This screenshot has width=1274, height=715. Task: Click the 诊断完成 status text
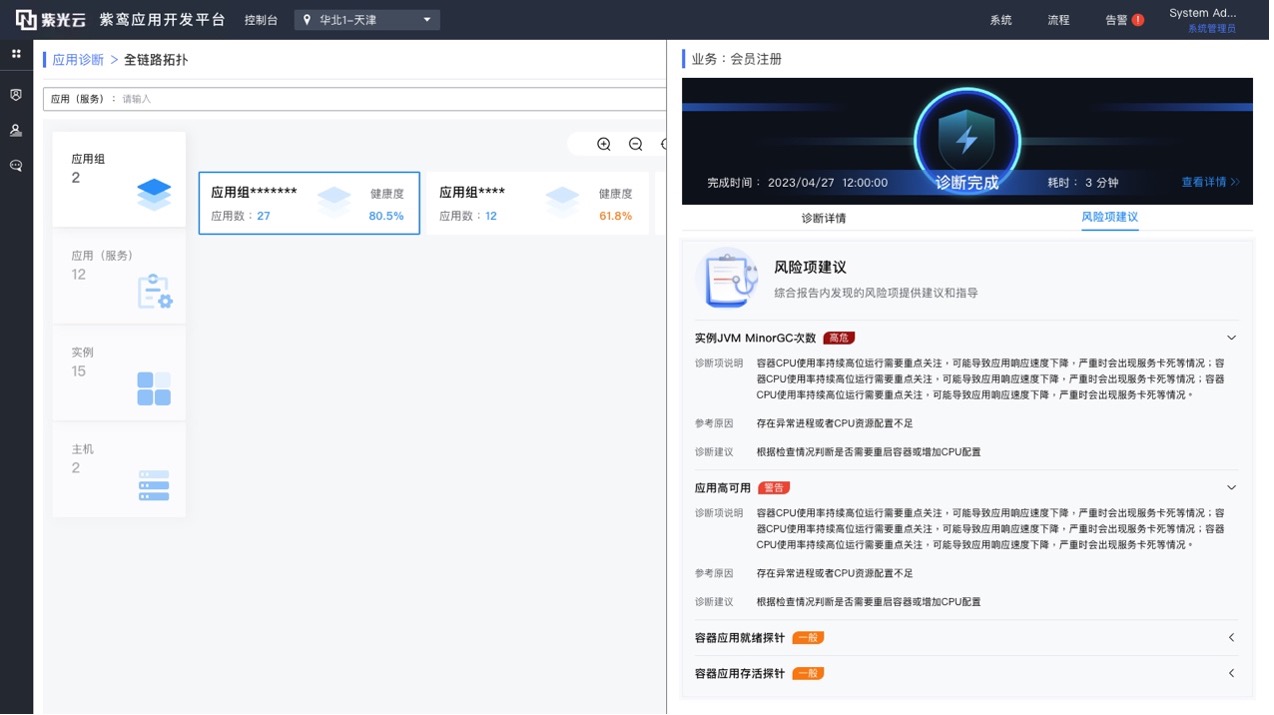970,184
